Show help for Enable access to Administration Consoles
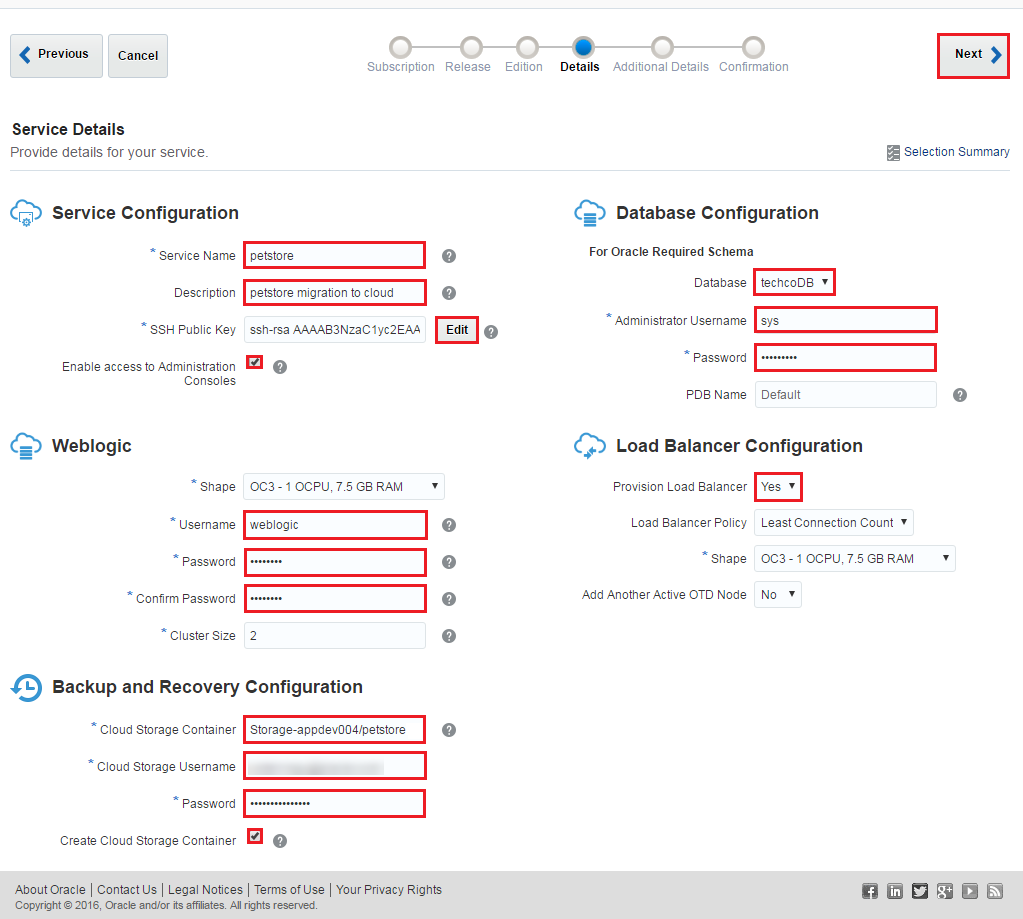Viewport: 1023px width, 919px height. (280, 367)
